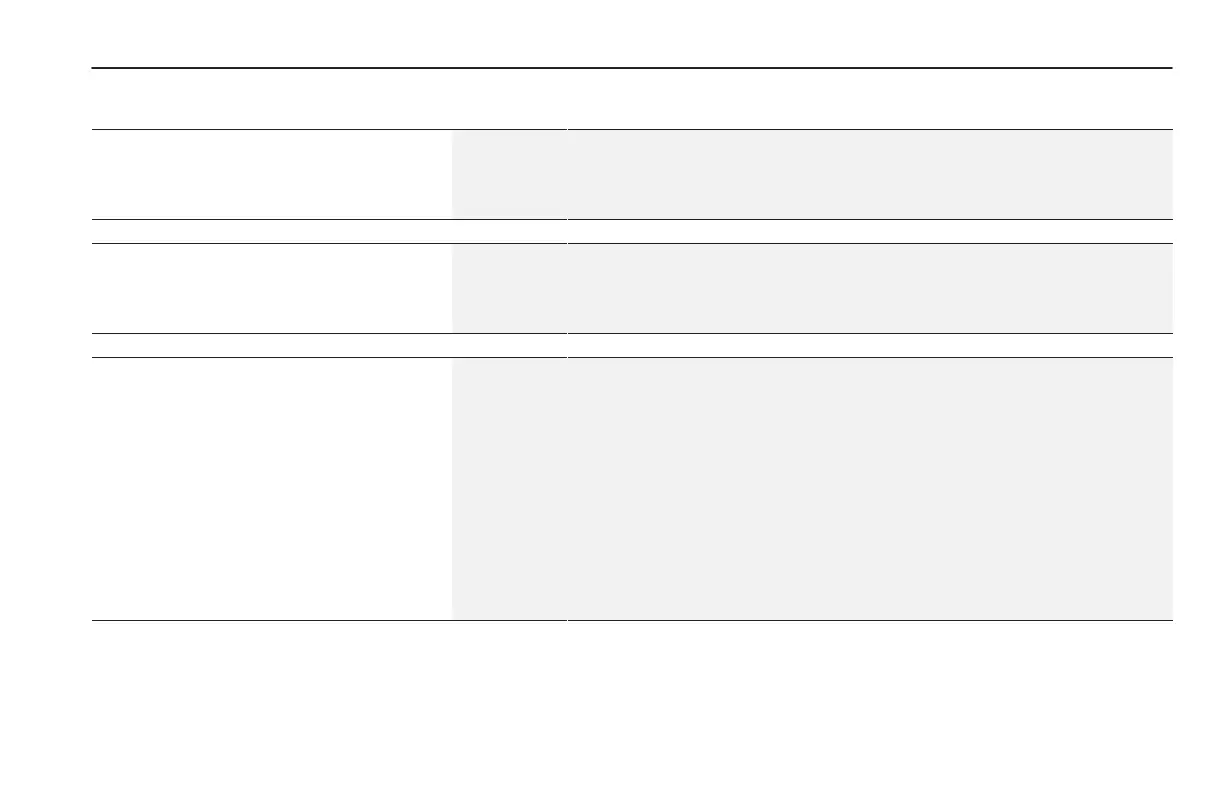Select the narrow gray cell in second shaded row
The image size is (1224, 792).
(508, 288)
